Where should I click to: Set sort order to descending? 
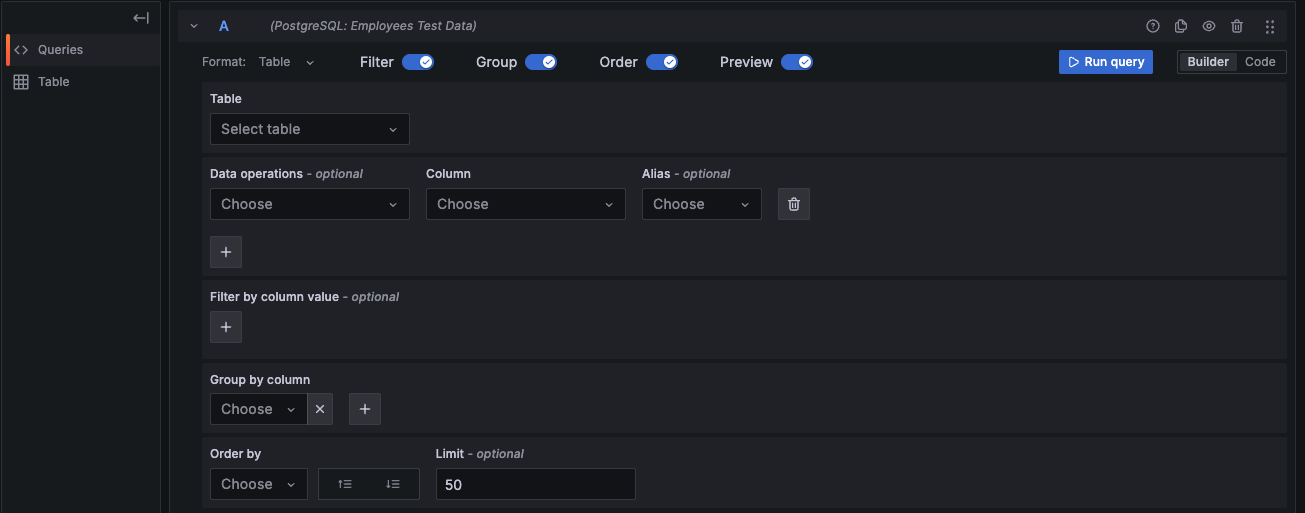pos(393,484)
